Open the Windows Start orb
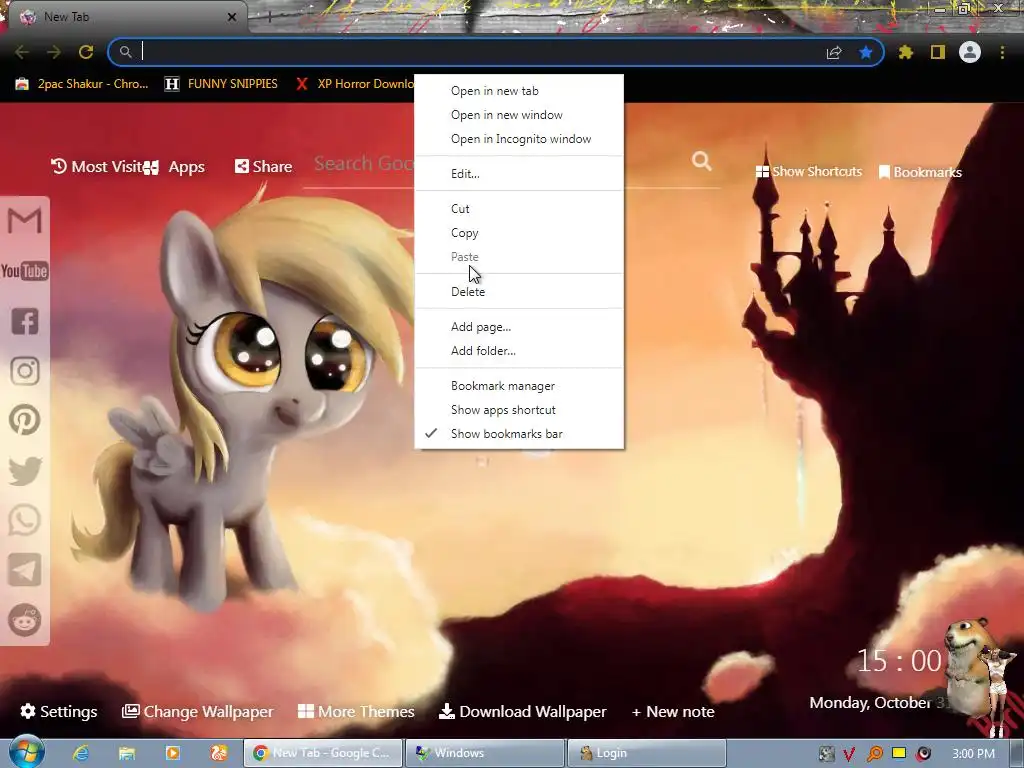This screenshot has width=1024, height=768. click(26, 752)
